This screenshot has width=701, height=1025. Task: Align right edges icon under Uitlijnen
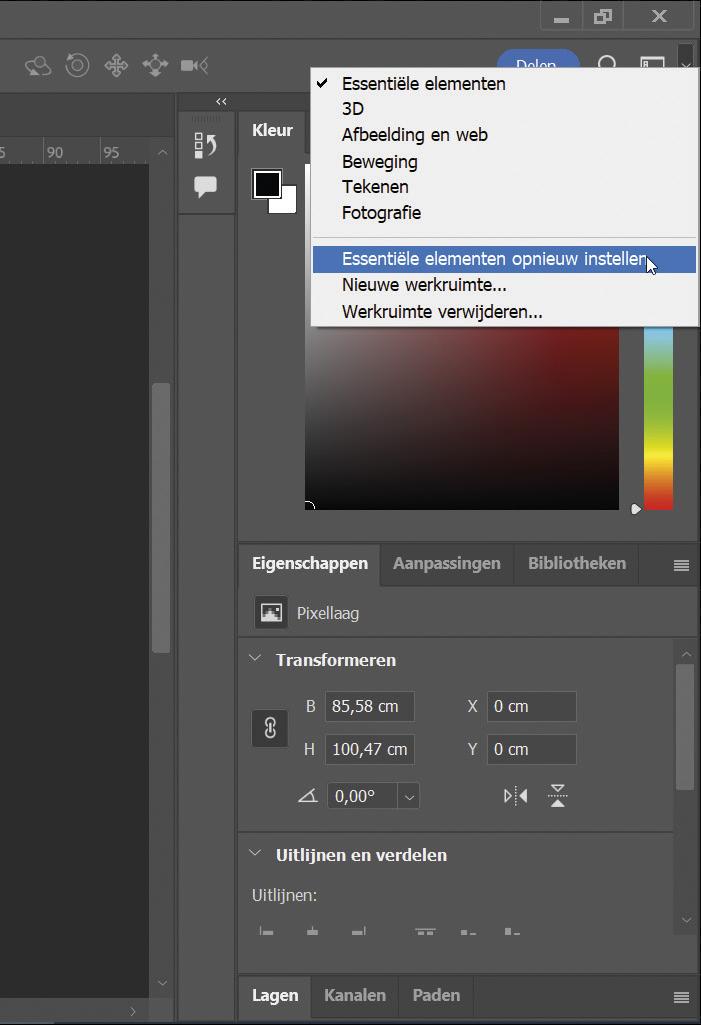click(358, 931)
